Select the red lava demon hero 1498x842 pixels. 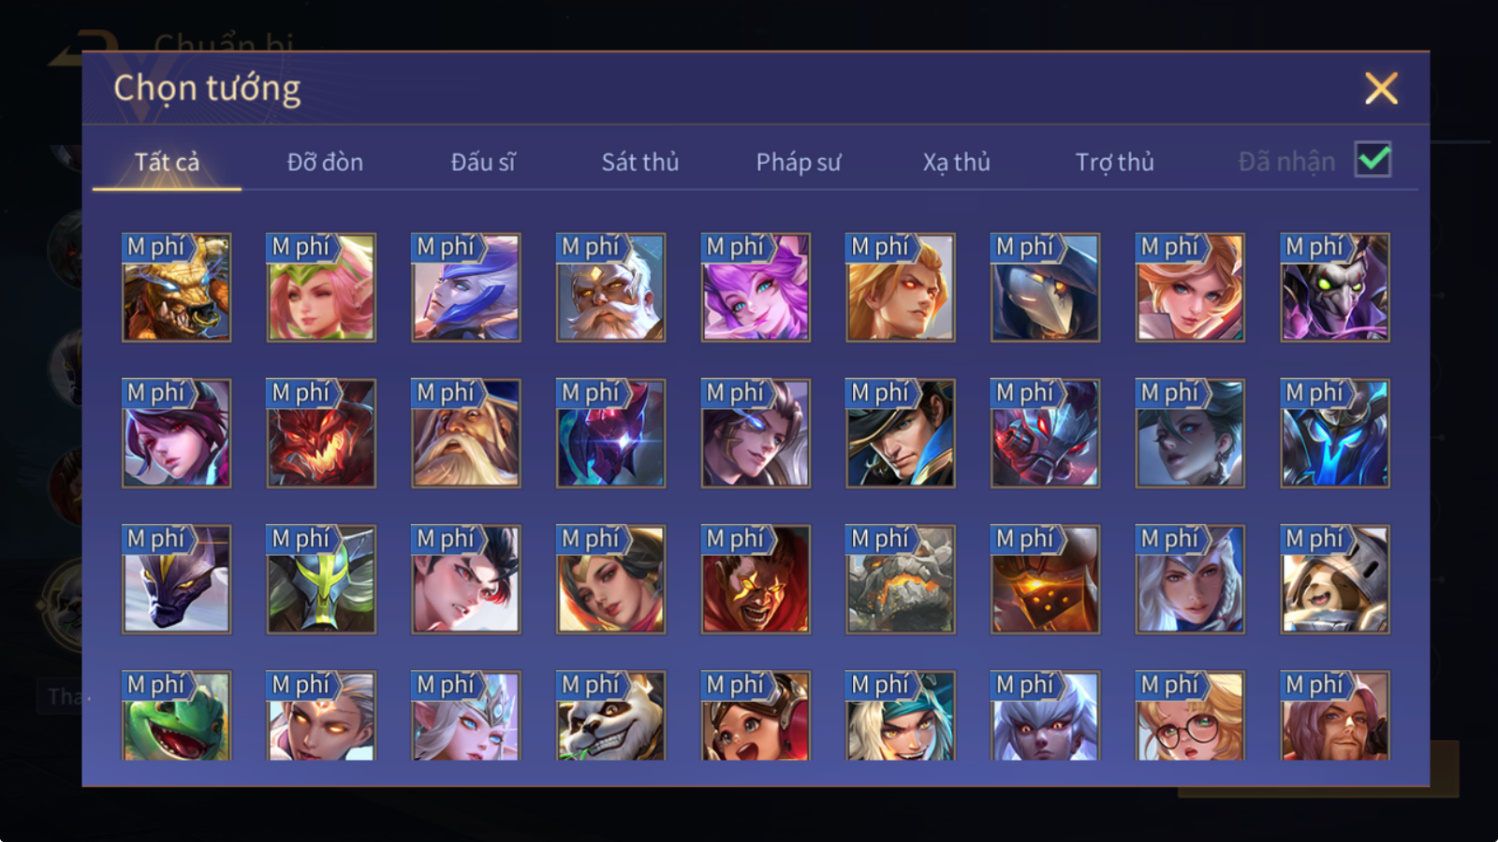point(321,434)
